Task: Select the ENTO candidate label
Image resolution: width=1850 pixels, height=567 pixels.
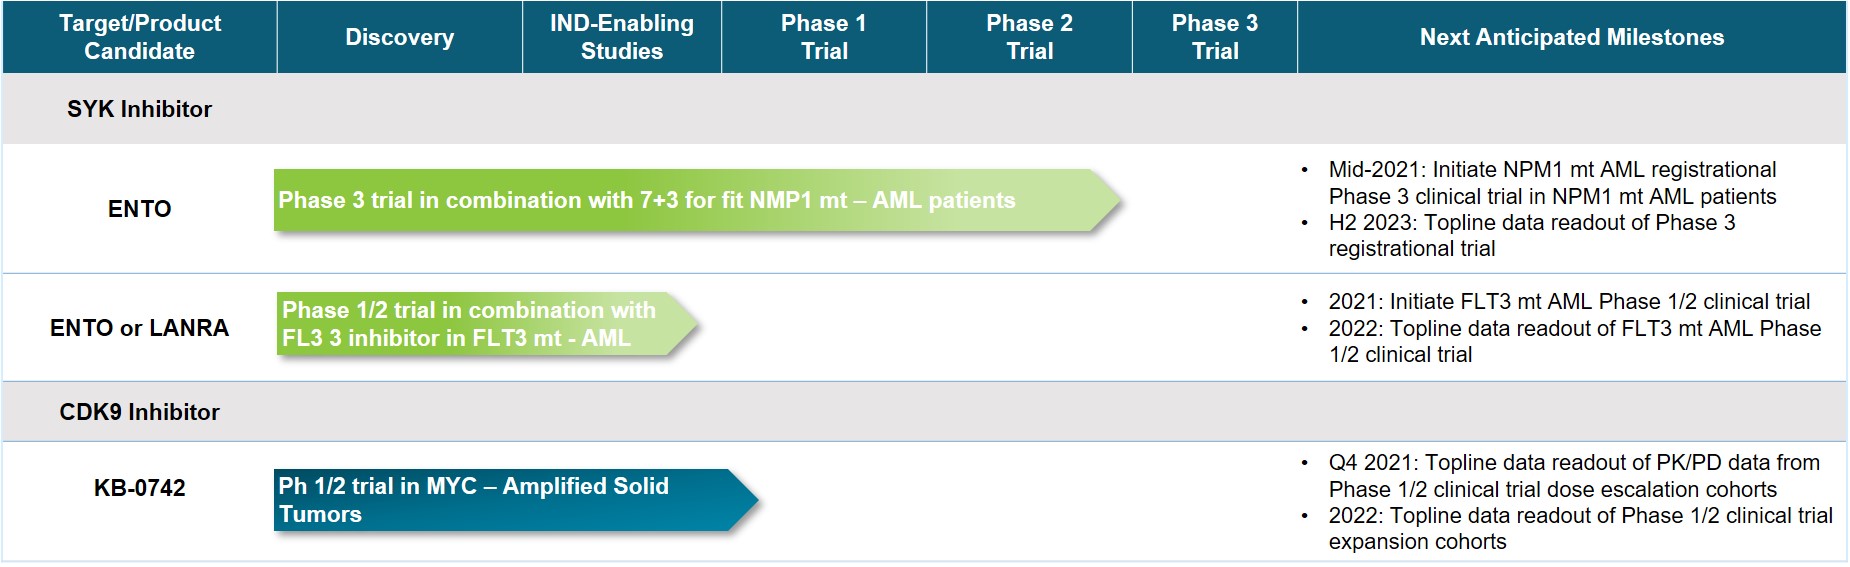Action: point(139,209)
